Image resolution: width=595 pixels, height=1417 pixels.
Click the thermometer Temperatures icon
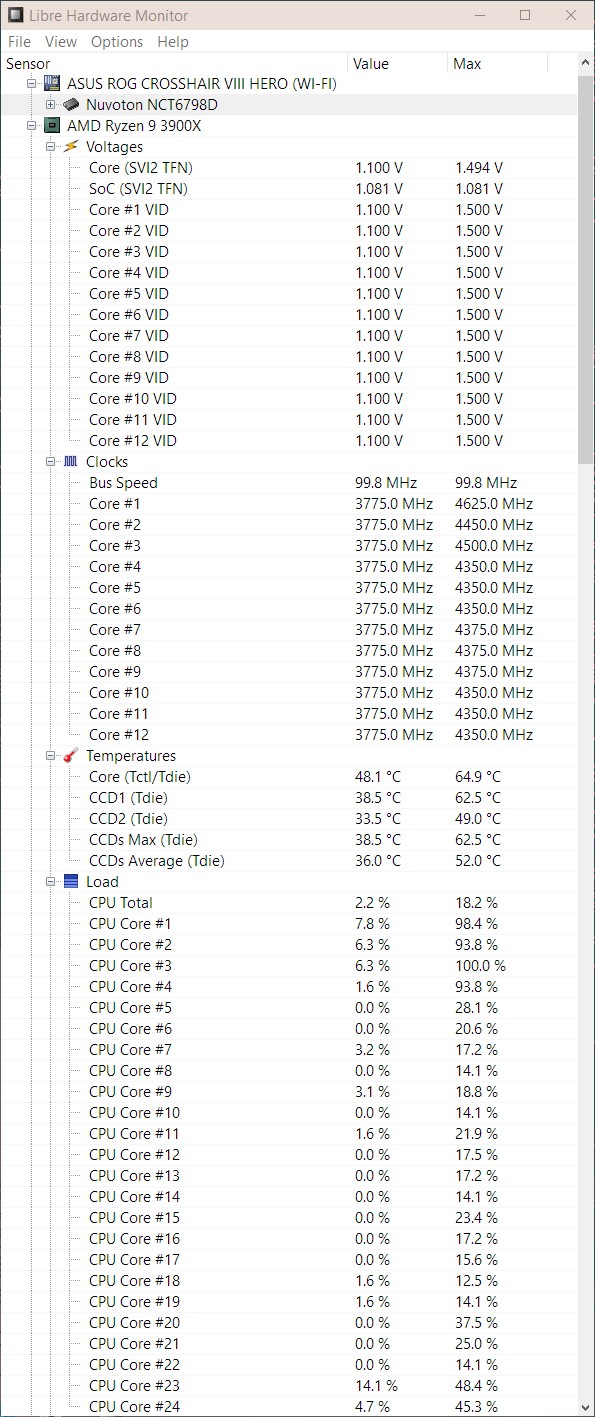[68, 755]
